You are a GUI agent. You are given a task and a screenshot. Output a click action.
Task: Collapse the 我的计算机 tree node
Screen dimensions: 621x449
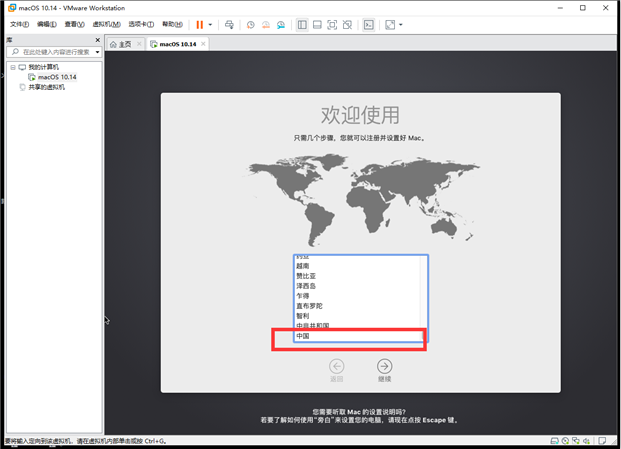pyautogui.click(x=13, y=67)
